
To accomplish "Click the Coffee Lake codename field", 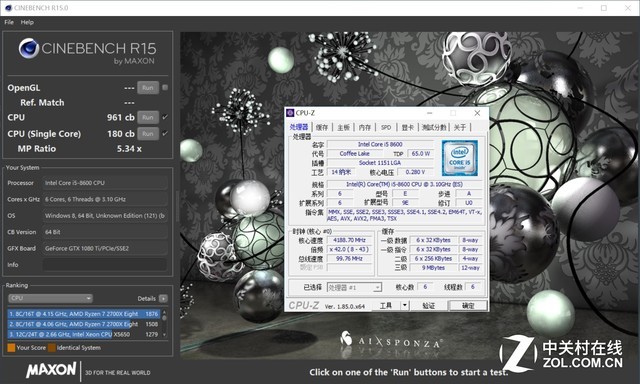I will 355,153.
